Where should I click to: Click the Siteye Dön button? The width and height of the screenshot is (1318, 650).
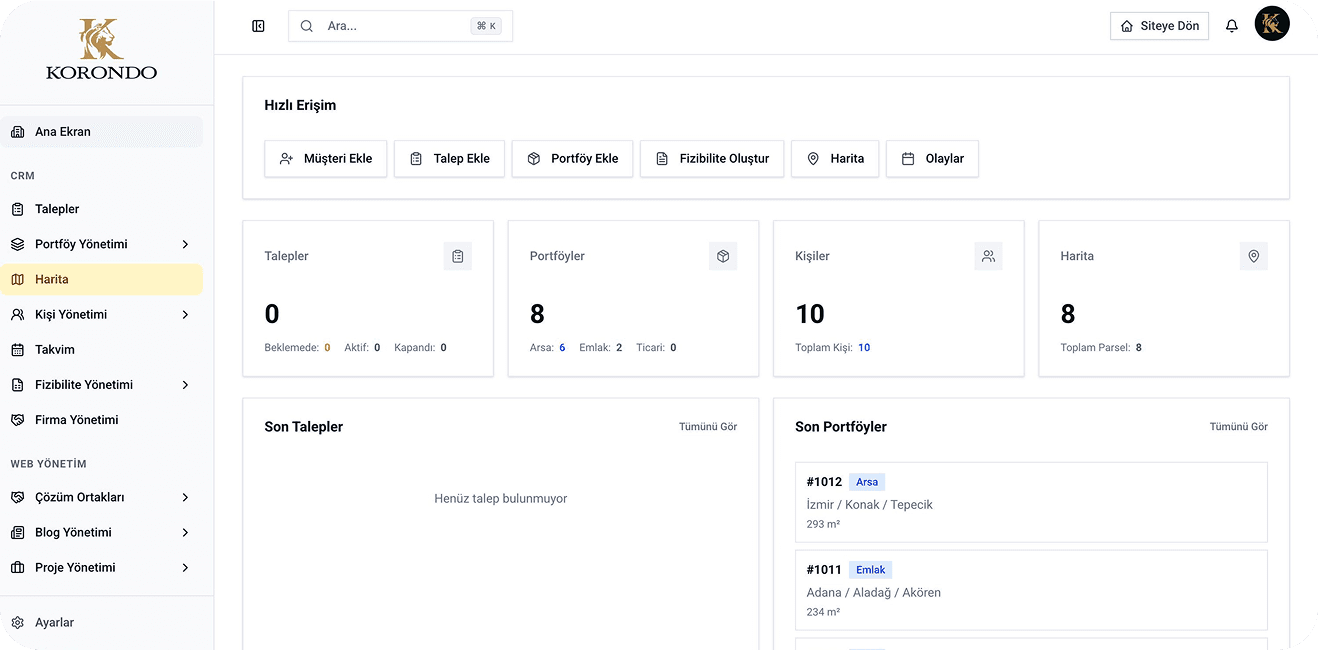1158,25
